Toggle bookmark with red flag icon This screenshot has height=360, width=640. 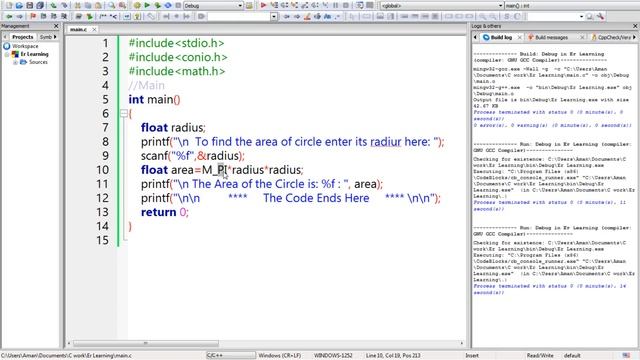point(33,17)
